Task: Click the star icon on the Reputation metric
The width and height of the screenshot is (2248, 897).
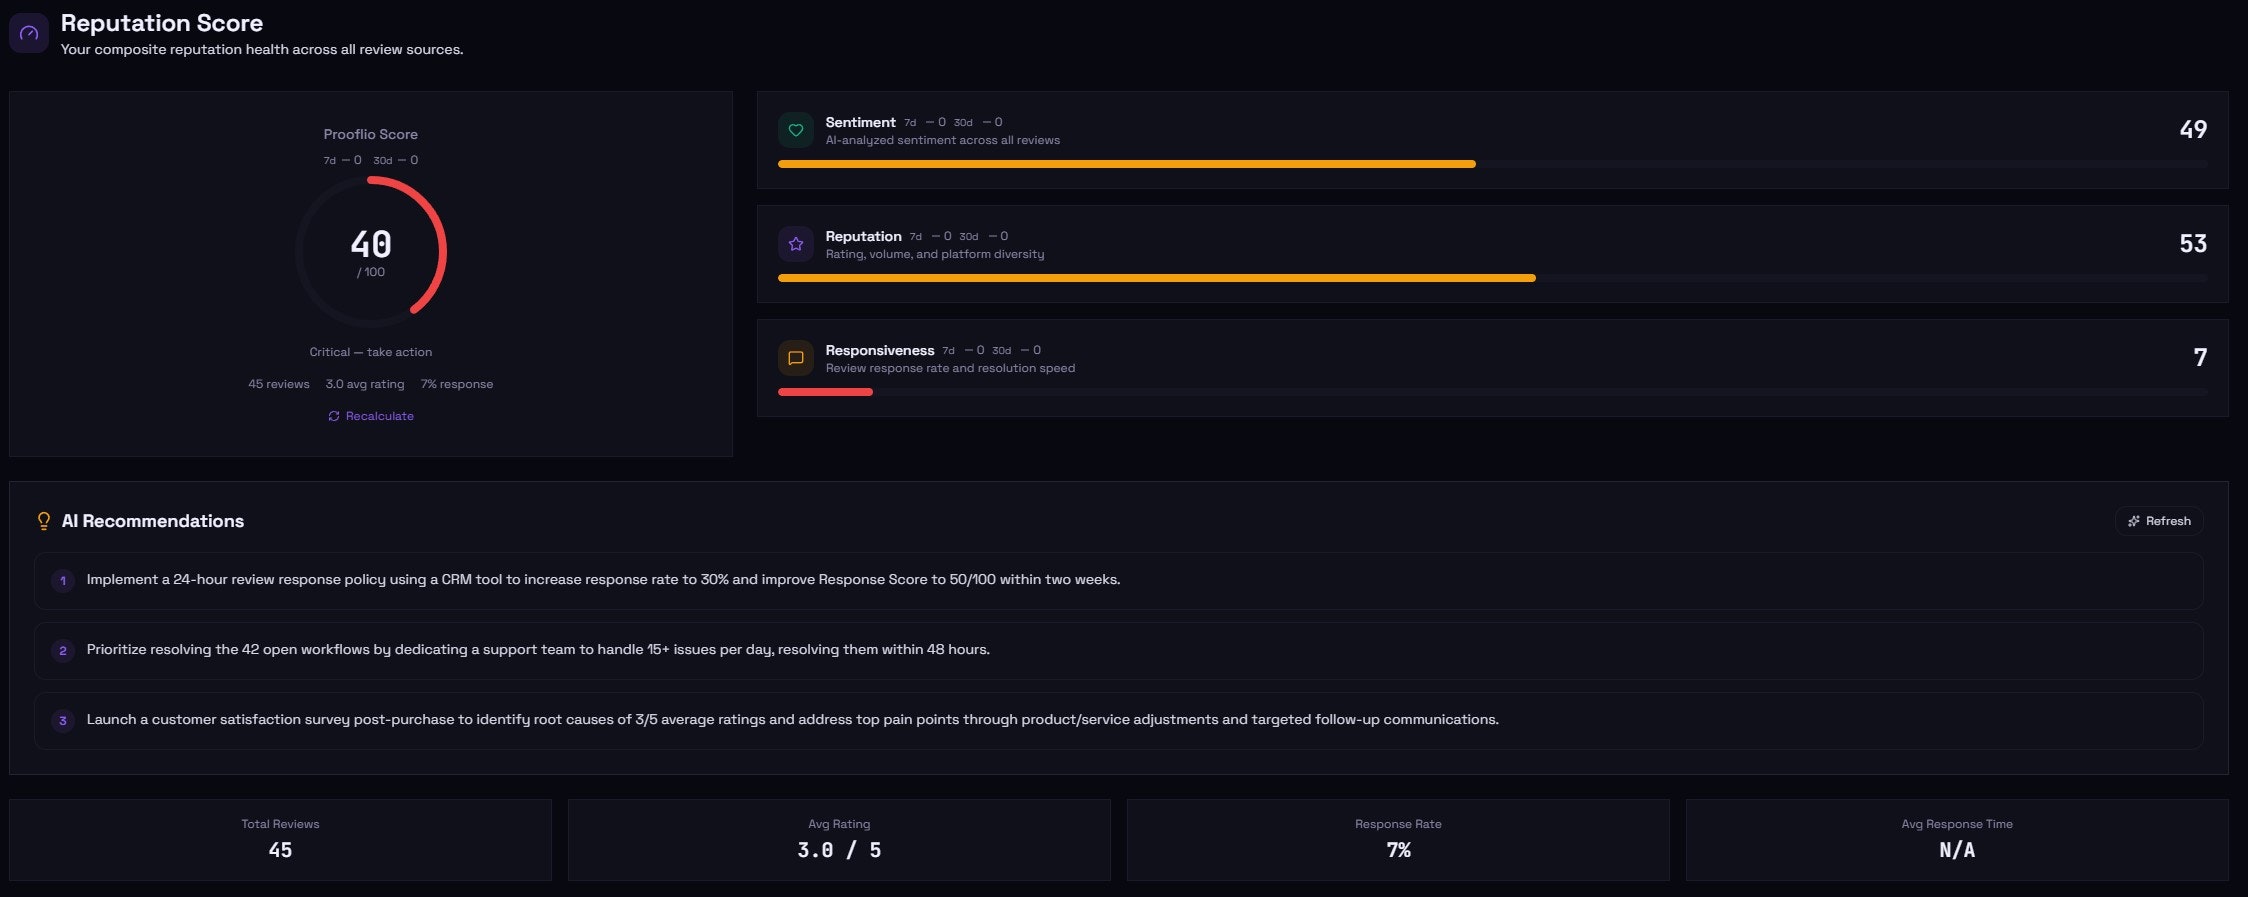Action: [x=796, y=244]
